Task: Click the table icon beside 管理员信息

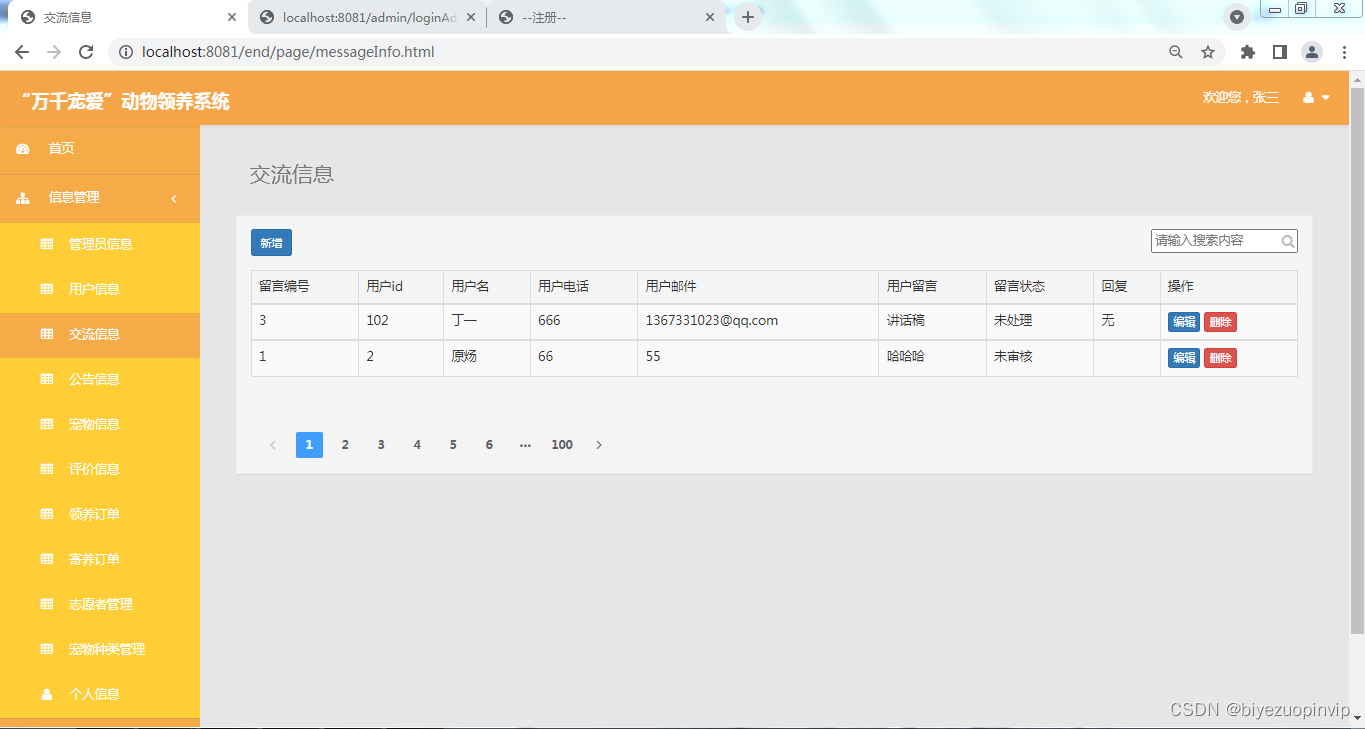Action: point(46,244)
